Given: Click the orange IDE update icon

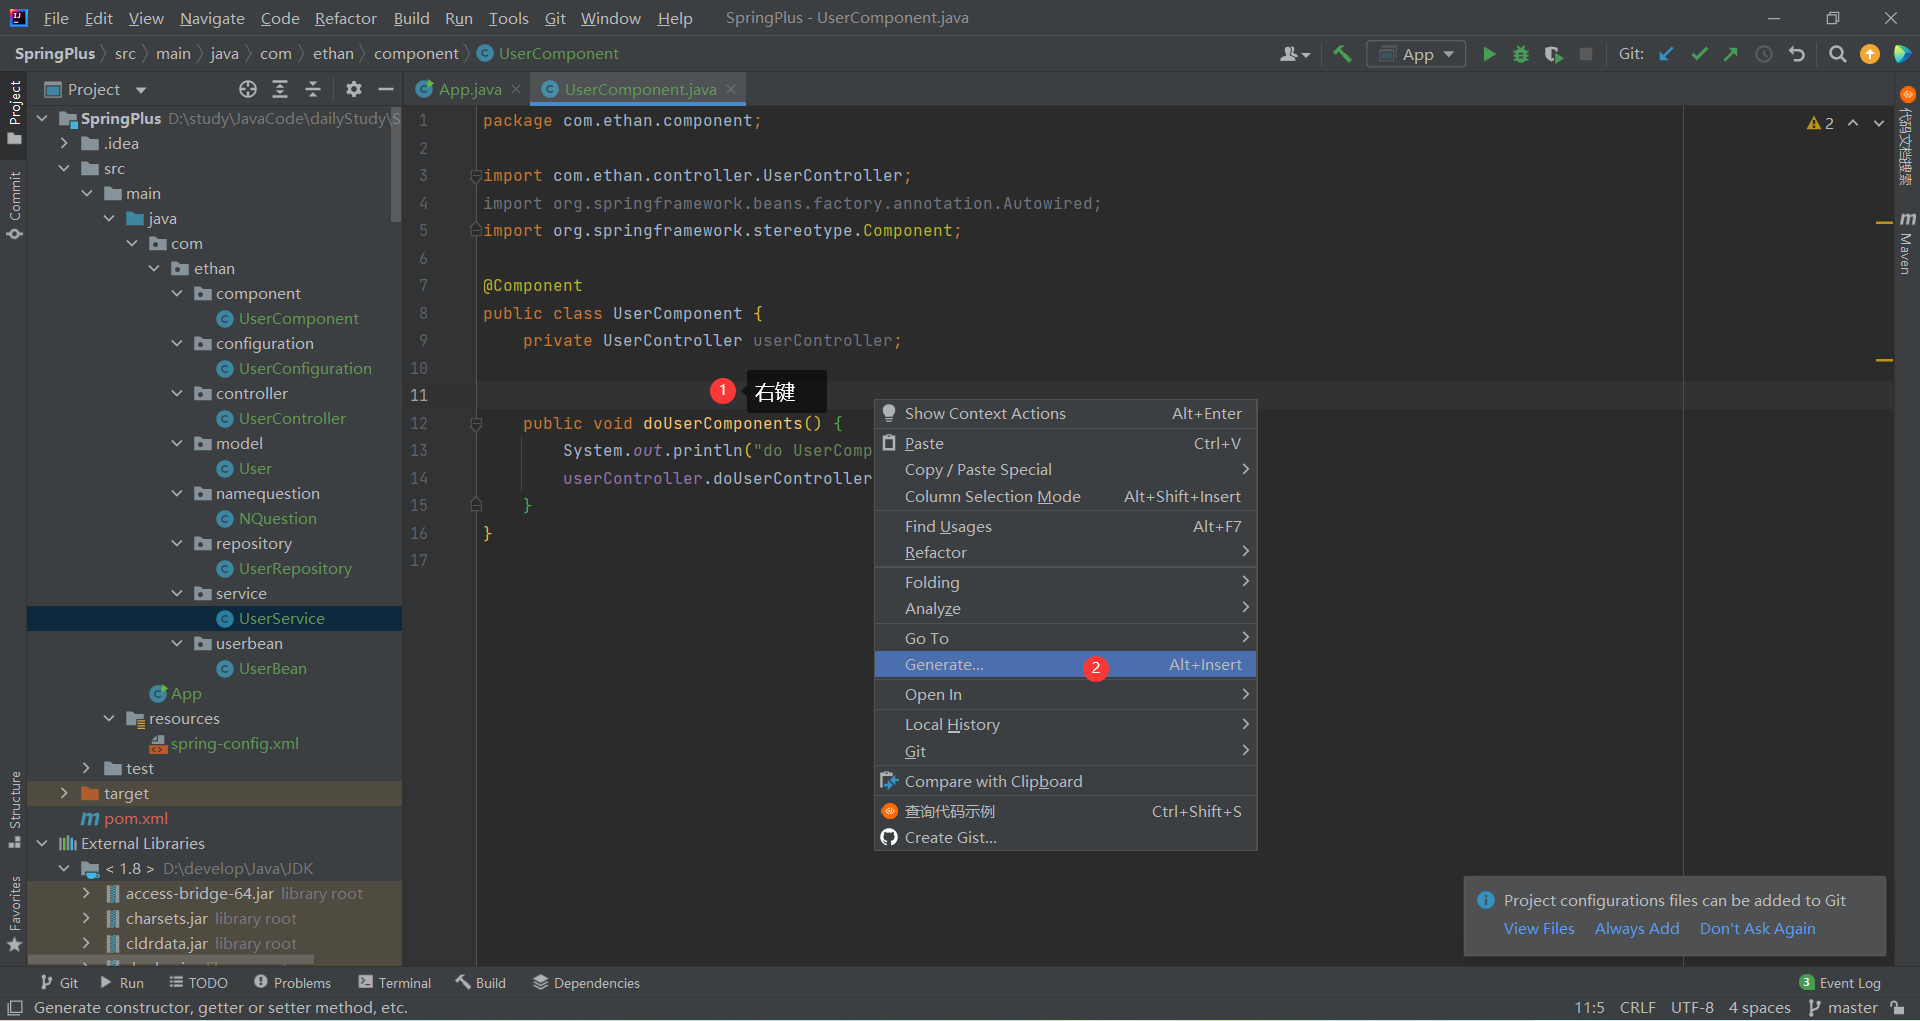Looking at the screenshot, I should point(1870,54).
